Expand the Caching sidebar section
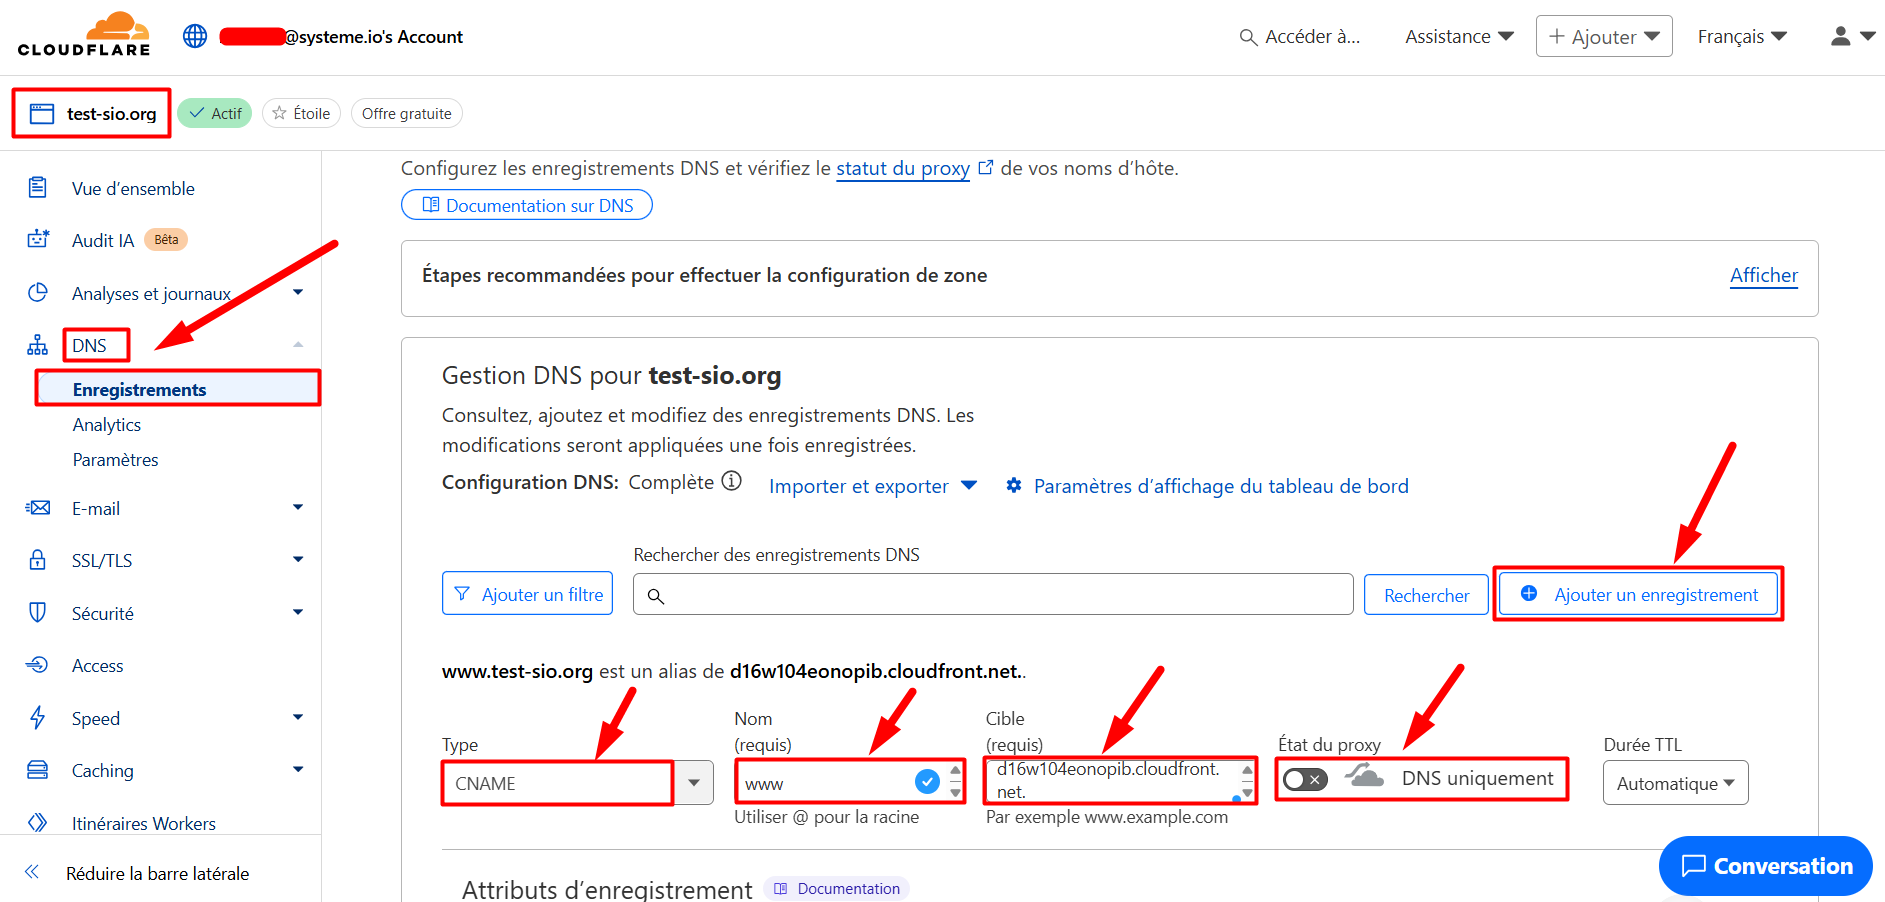This screenshot has width=1885, height=902. click(298, 769)
